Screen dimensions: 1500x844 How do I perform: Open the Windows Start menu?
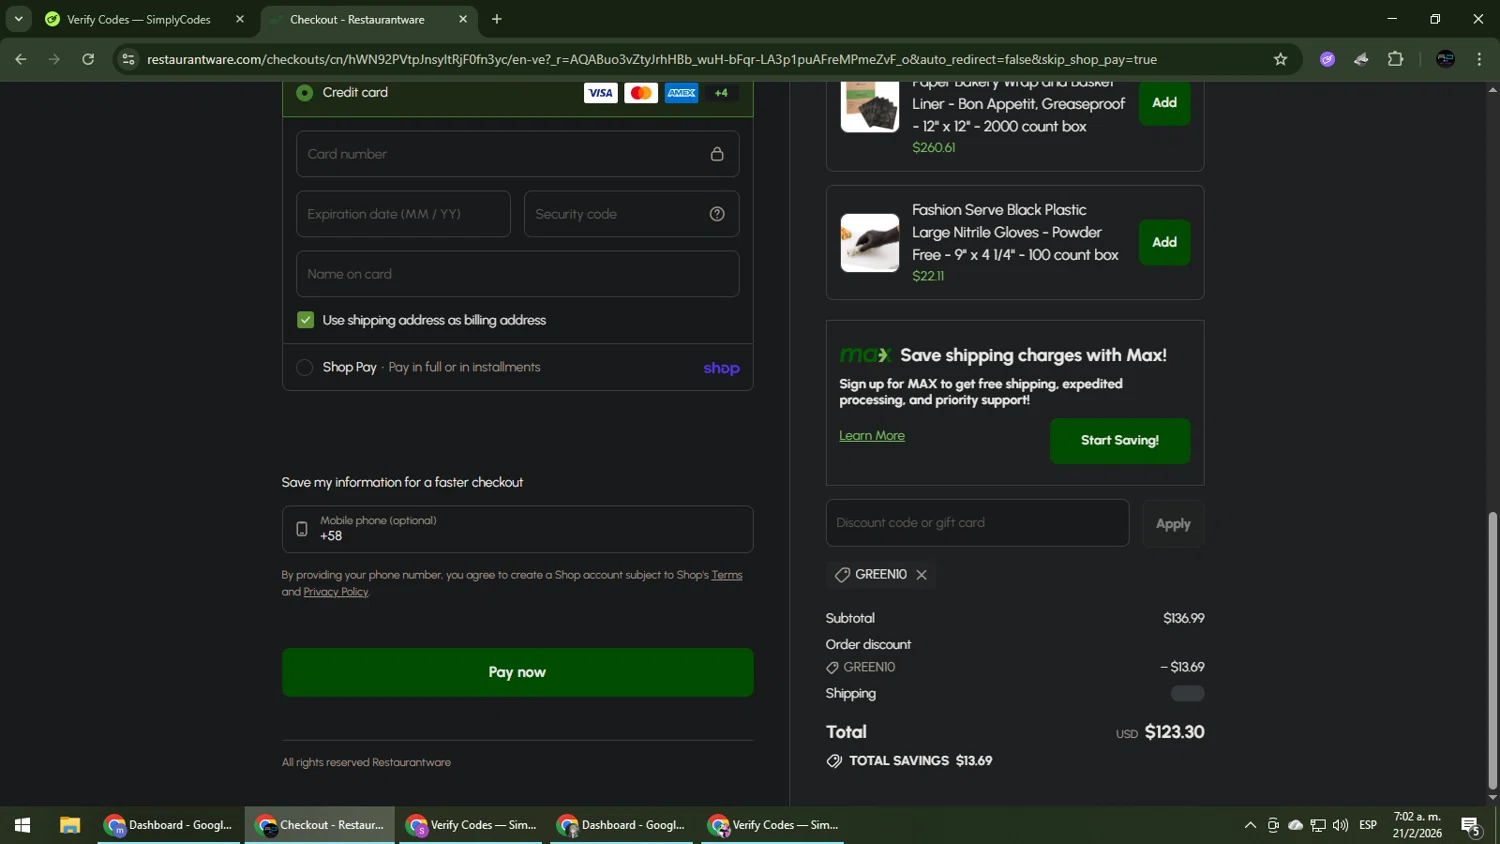point(22,825)
